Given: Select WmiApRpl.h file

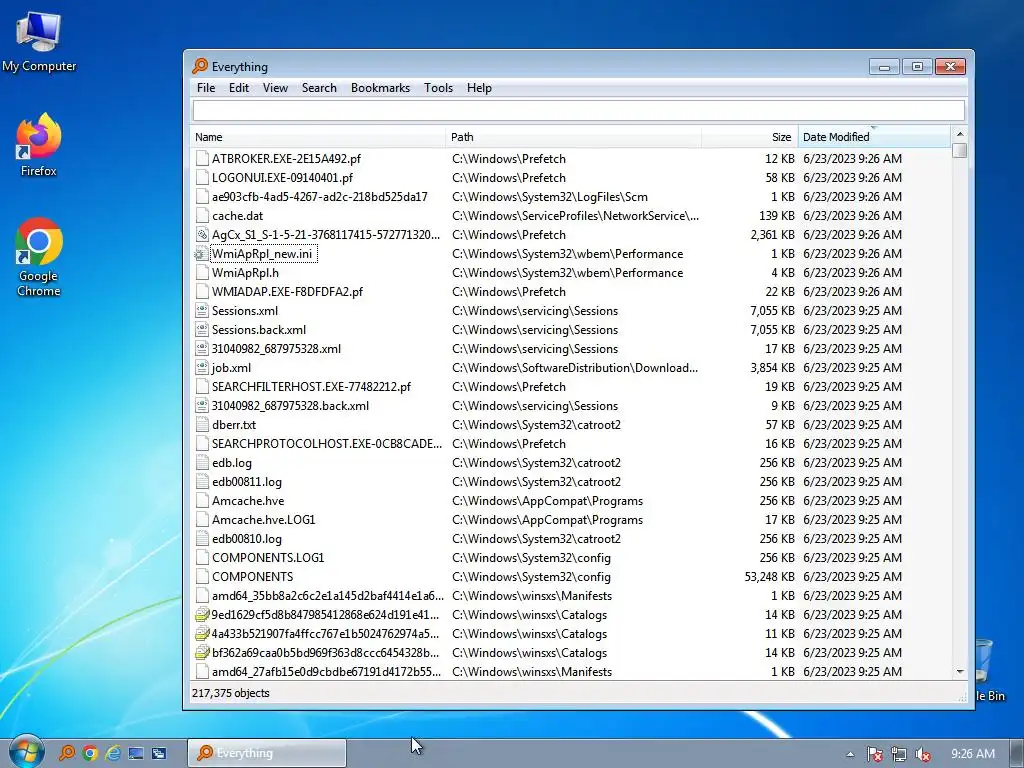Looking at the screenshot, I should tap(245, 273).
